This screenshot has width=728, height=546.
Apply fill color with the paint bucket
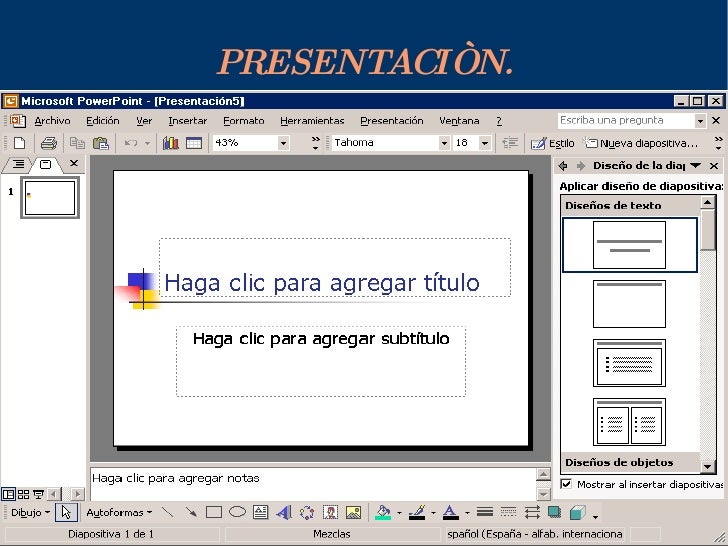[383, 512]
